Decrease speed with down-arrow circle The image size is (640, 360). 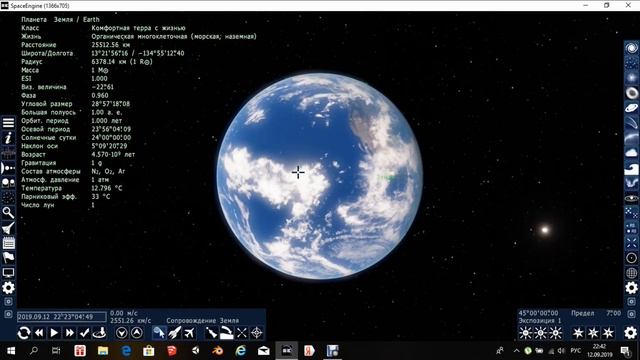pos(121,333)
